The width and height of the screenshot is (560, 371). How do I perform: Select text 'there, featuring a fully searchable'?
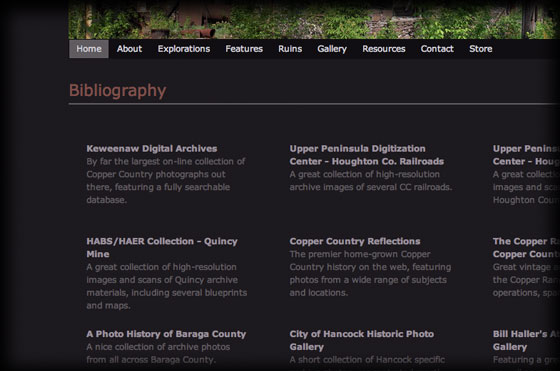click(158, 187)
